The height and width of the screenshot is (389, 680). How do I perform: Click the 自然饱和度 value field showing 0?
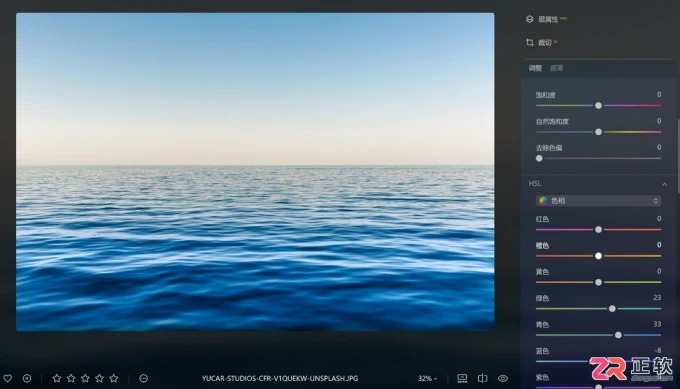click(x=659, y=121)
